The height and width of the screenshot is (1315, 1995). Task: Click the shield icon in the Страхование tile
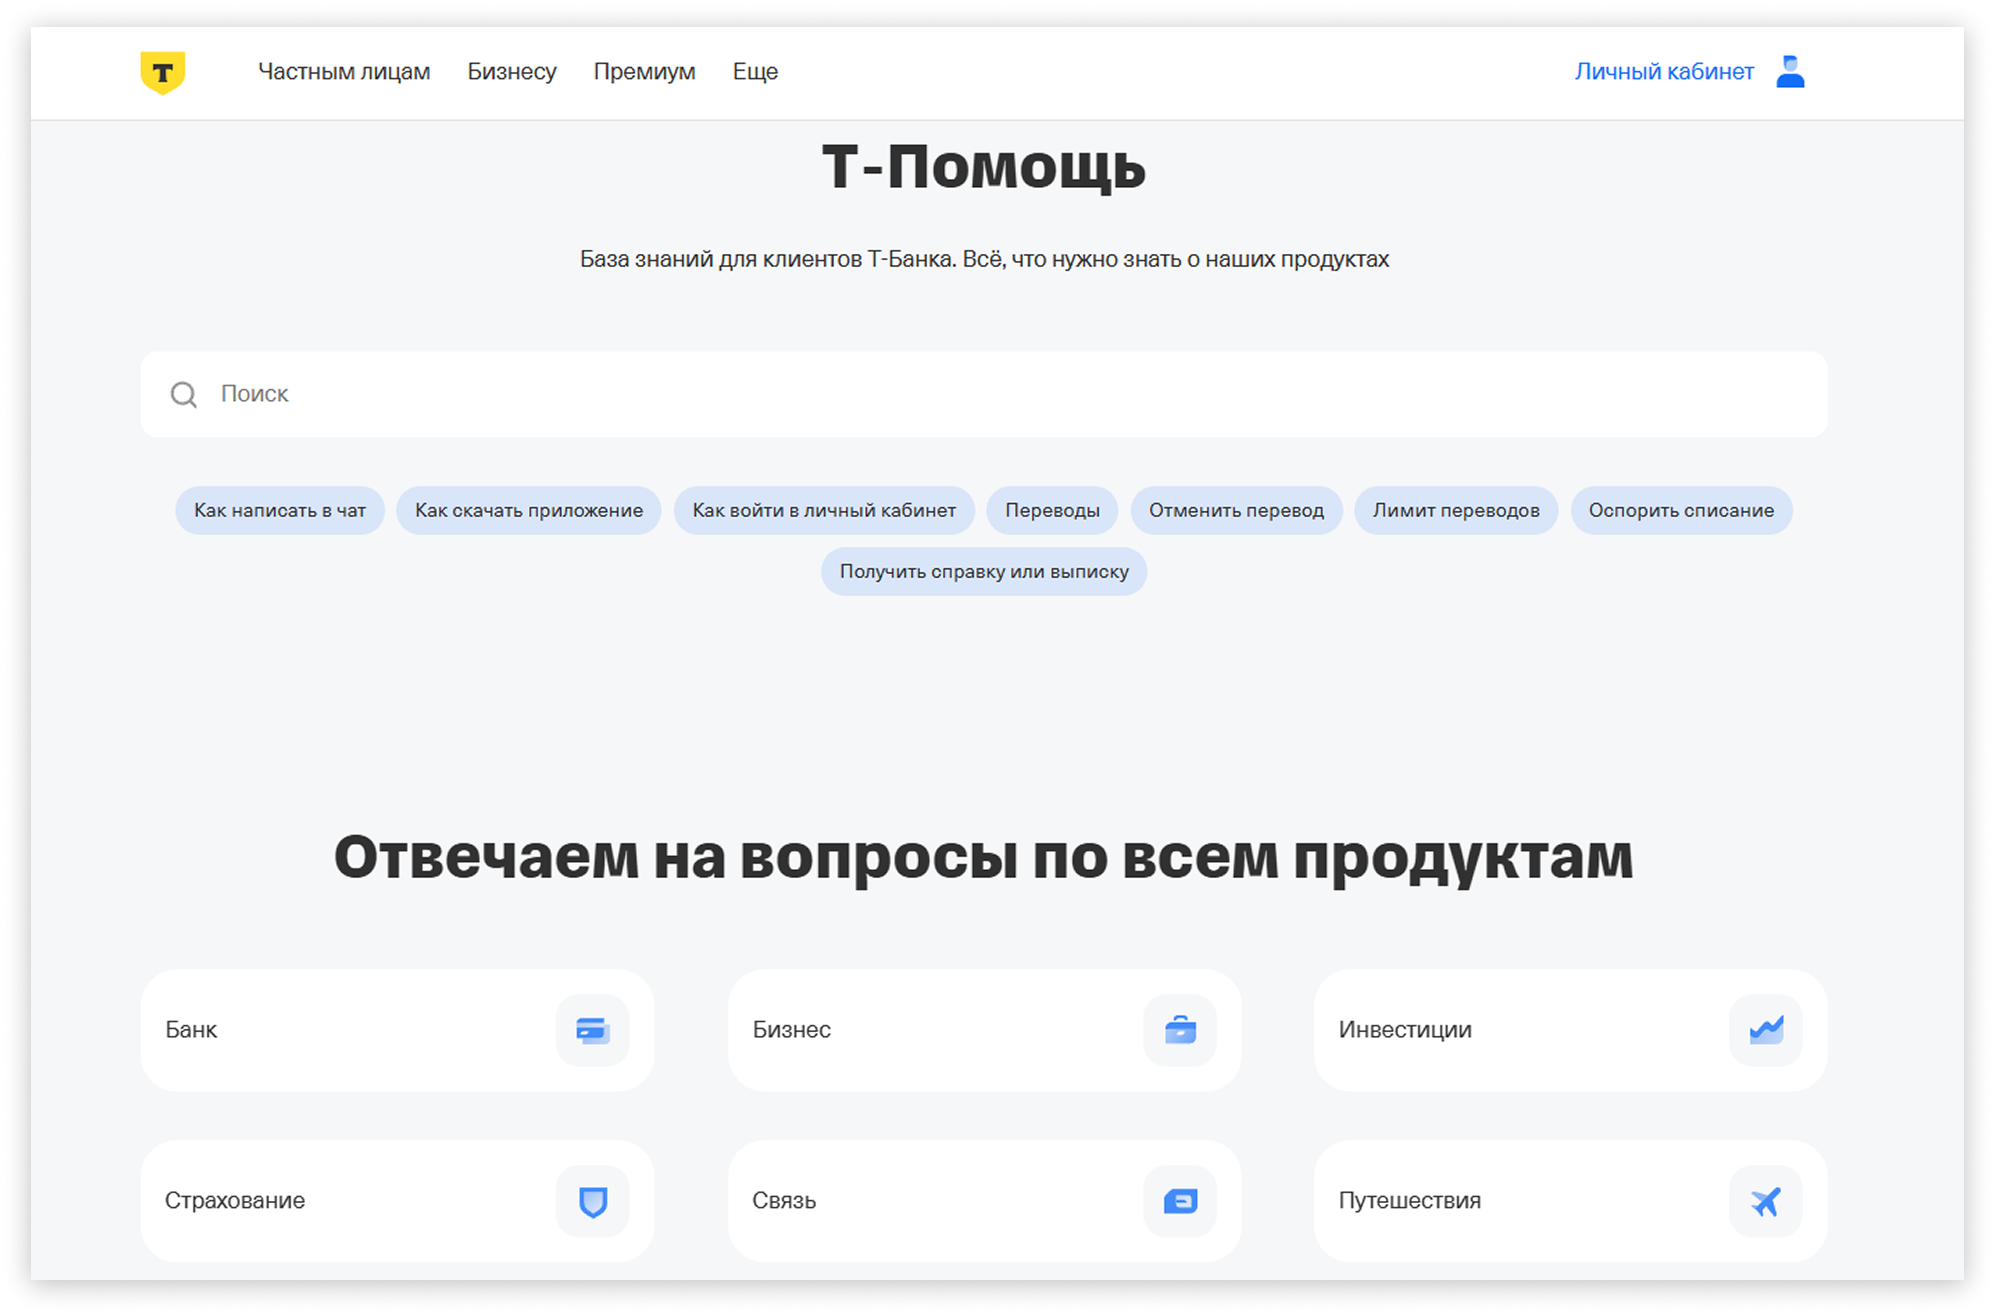coord(592,1201)
